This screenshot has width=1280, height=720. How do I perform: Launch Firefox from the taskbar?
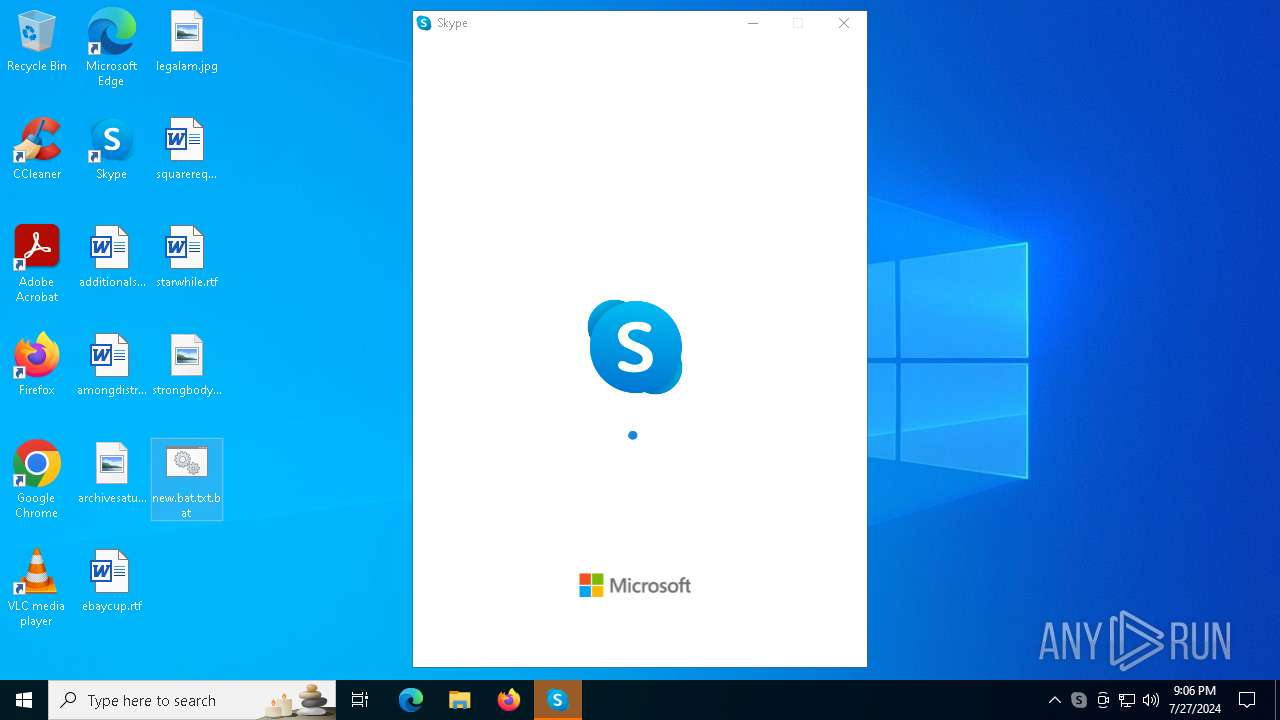coord(509,700)
